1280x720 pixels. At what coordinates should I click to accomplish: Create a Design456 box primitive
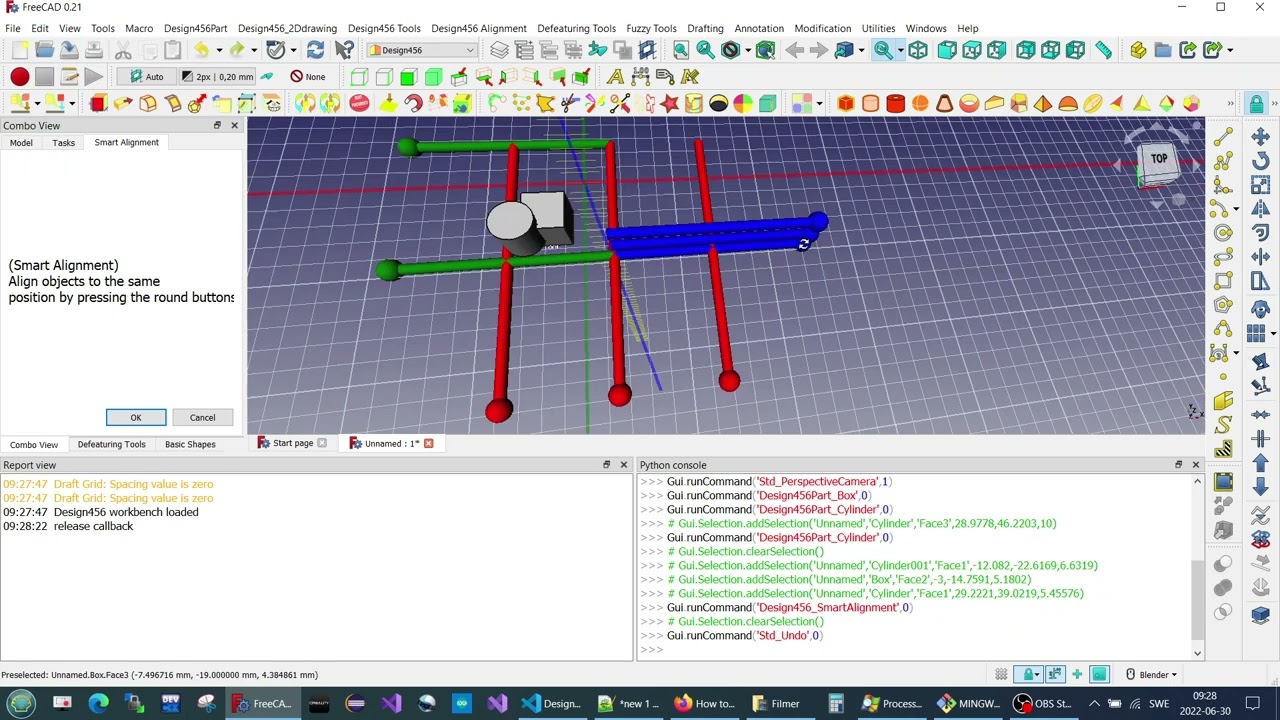coord(846,103)
